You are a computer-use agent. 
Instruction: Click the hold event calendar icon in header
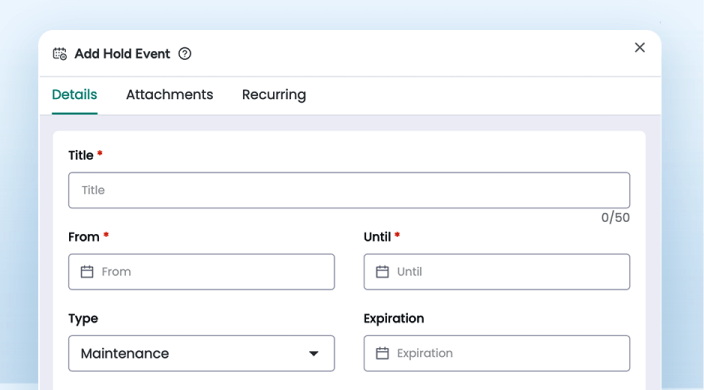pos(60,54)
